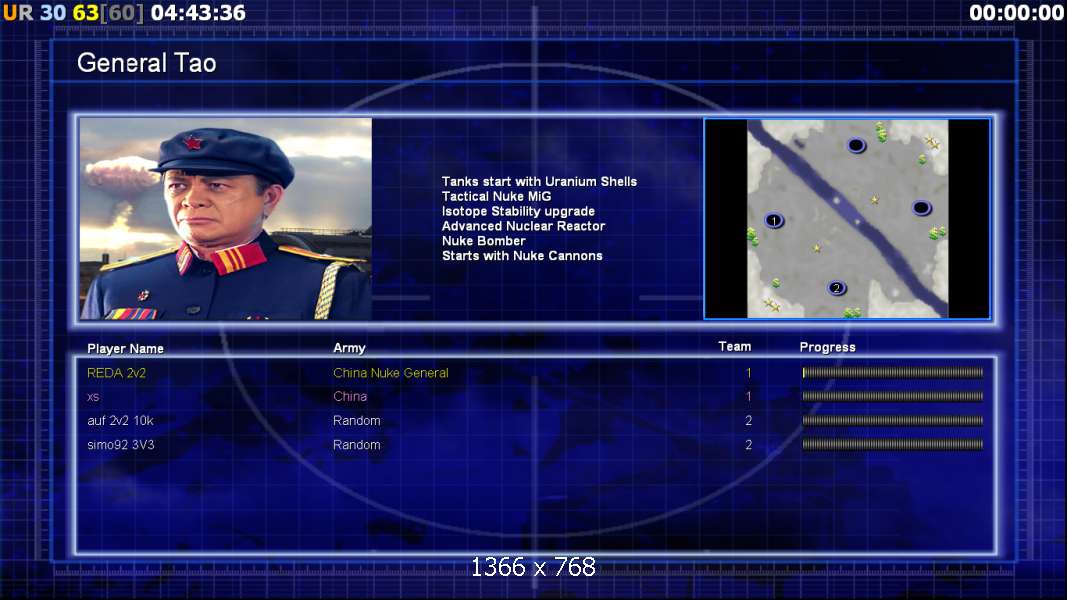Click the UR overlay label
Viewport: 1067px width, 600px height.
click(x=18, y=12)
